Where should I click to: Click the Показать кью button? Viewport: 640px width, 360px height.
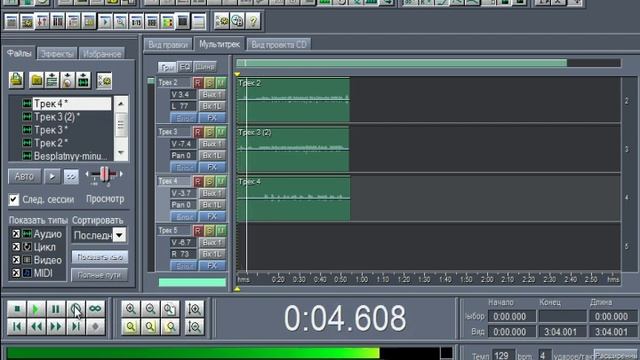point(100,257)
